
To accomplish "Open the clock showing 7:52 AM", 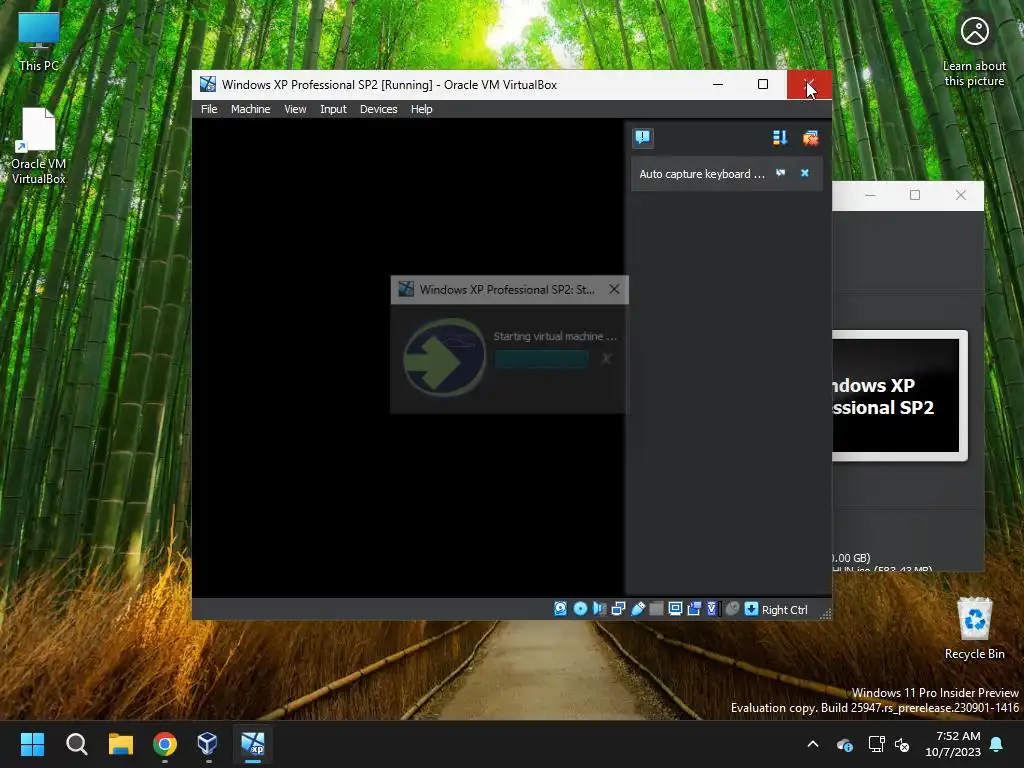I will point(953,744).
